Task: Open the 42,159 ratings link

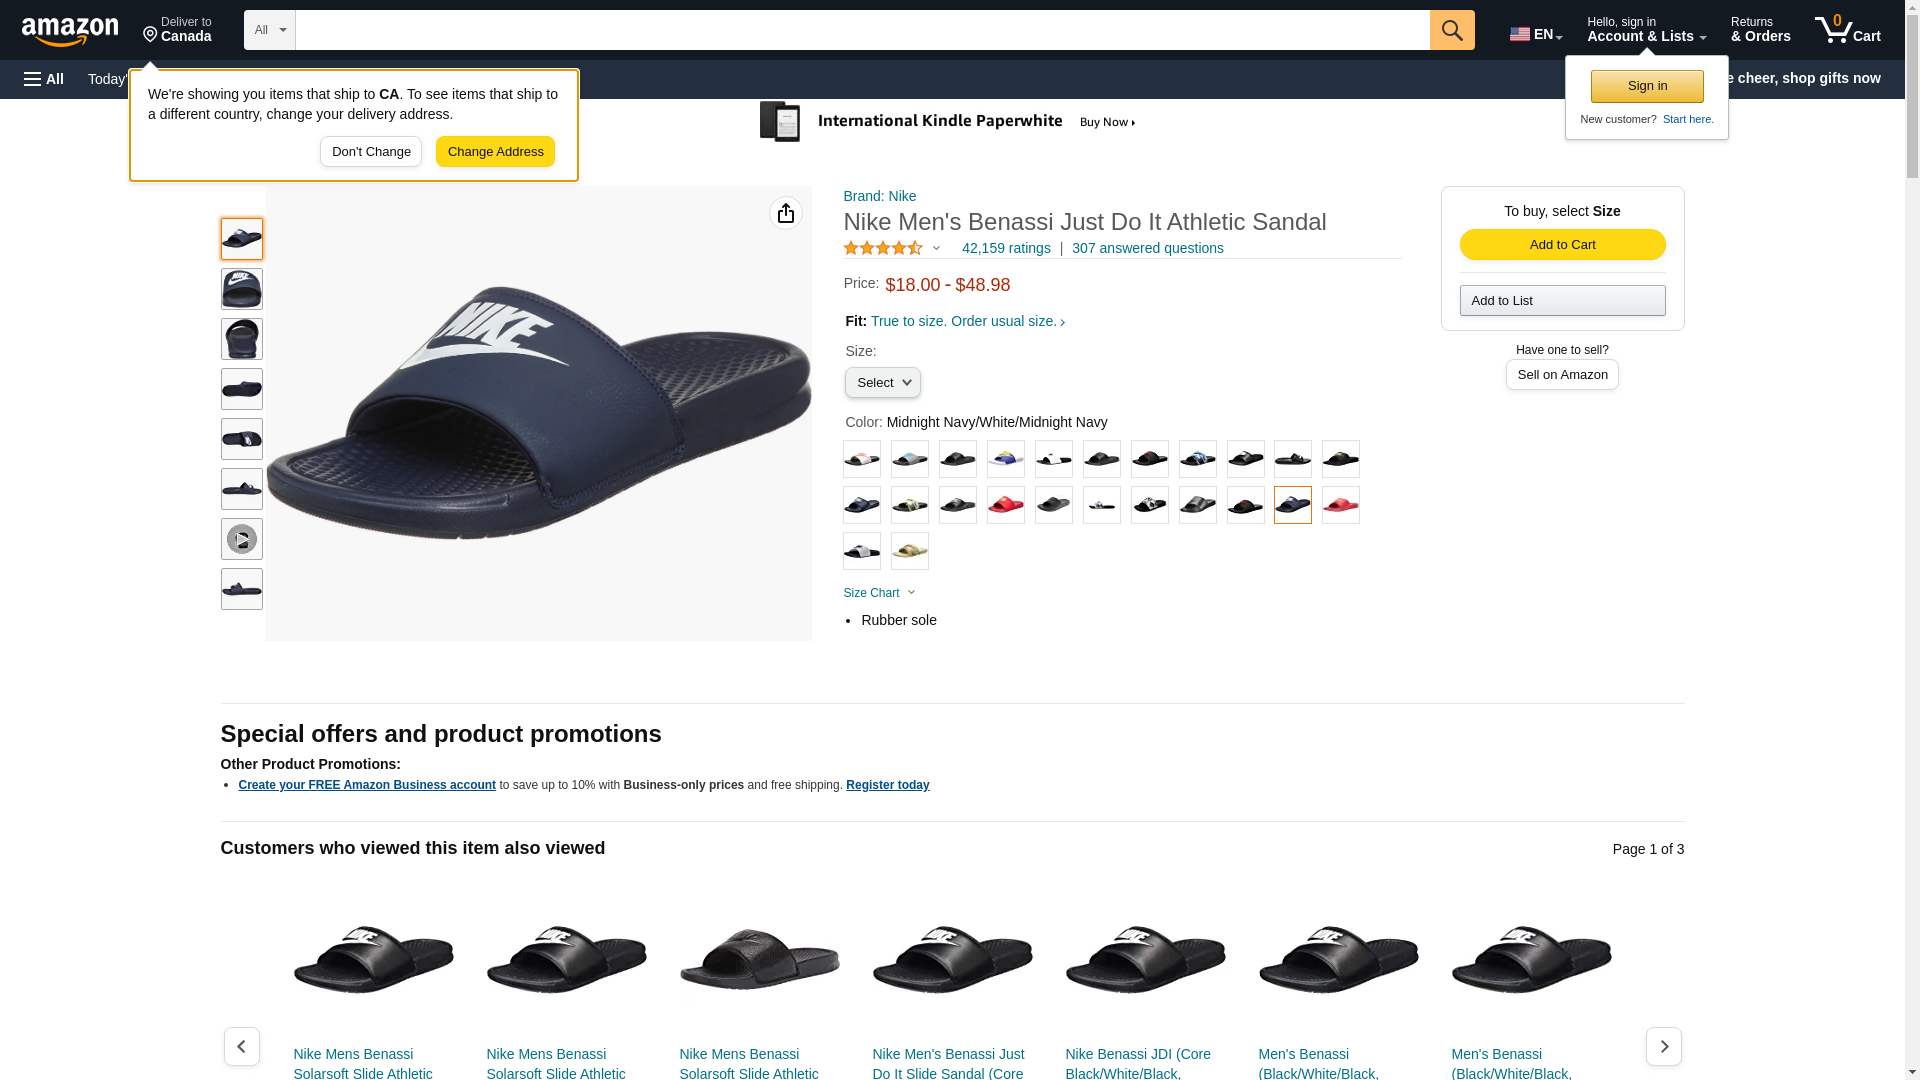Action: [1005, 248]
